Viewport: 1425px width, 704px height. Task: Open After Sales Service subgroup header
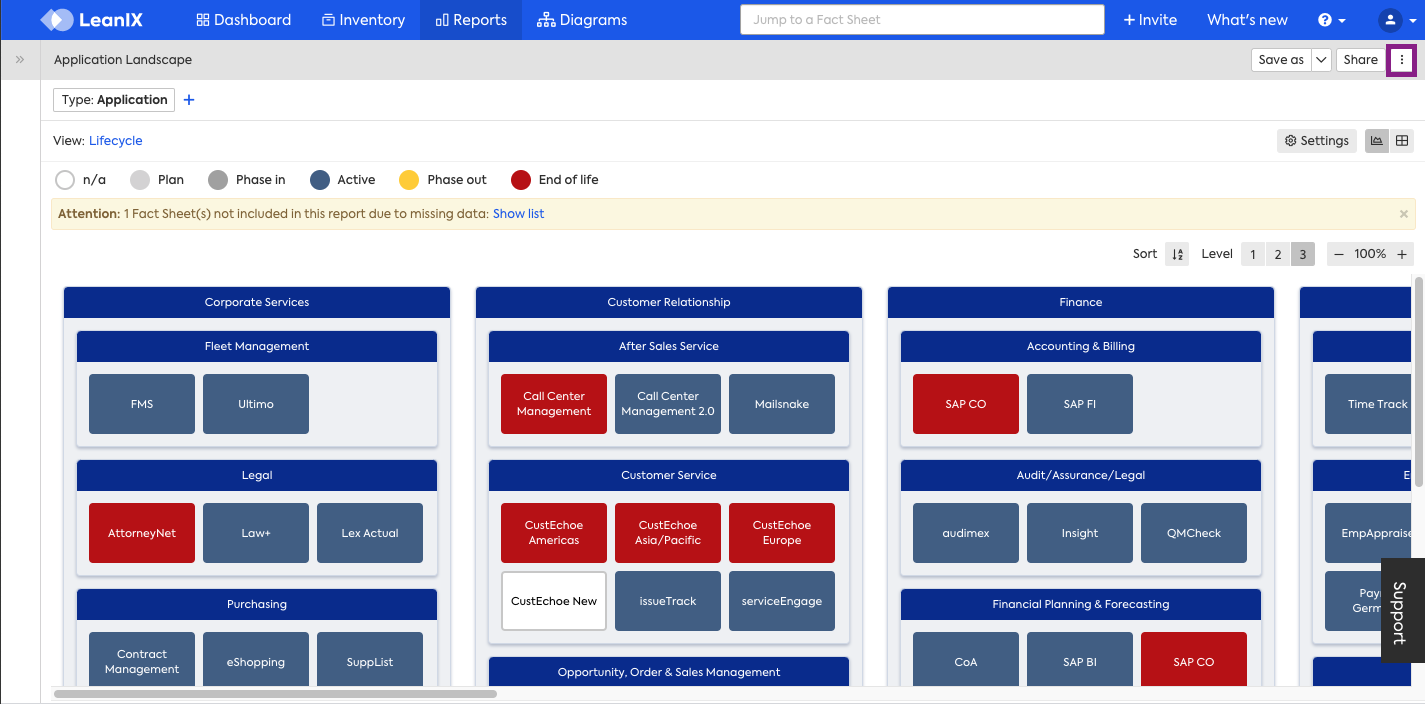pos(669,346)
